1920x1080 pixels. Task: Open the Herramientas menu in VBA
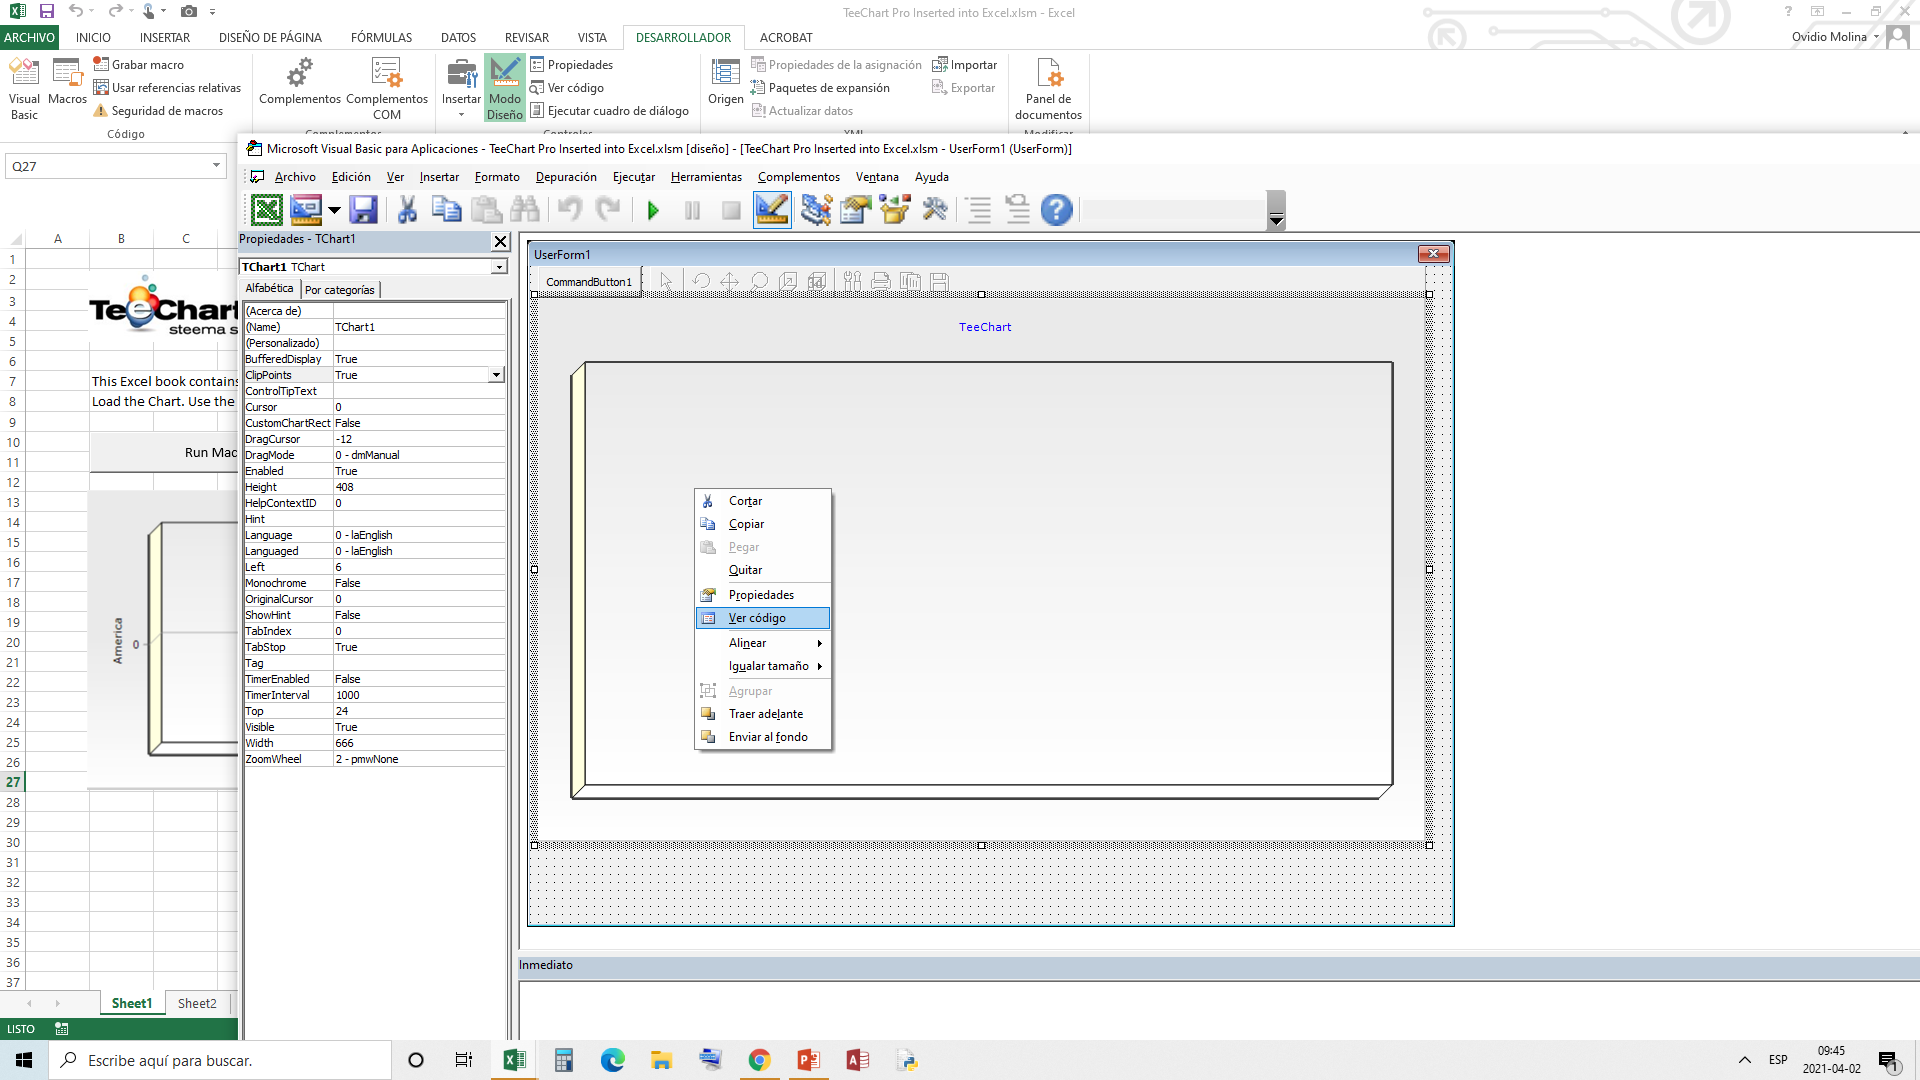click(706, 177)
